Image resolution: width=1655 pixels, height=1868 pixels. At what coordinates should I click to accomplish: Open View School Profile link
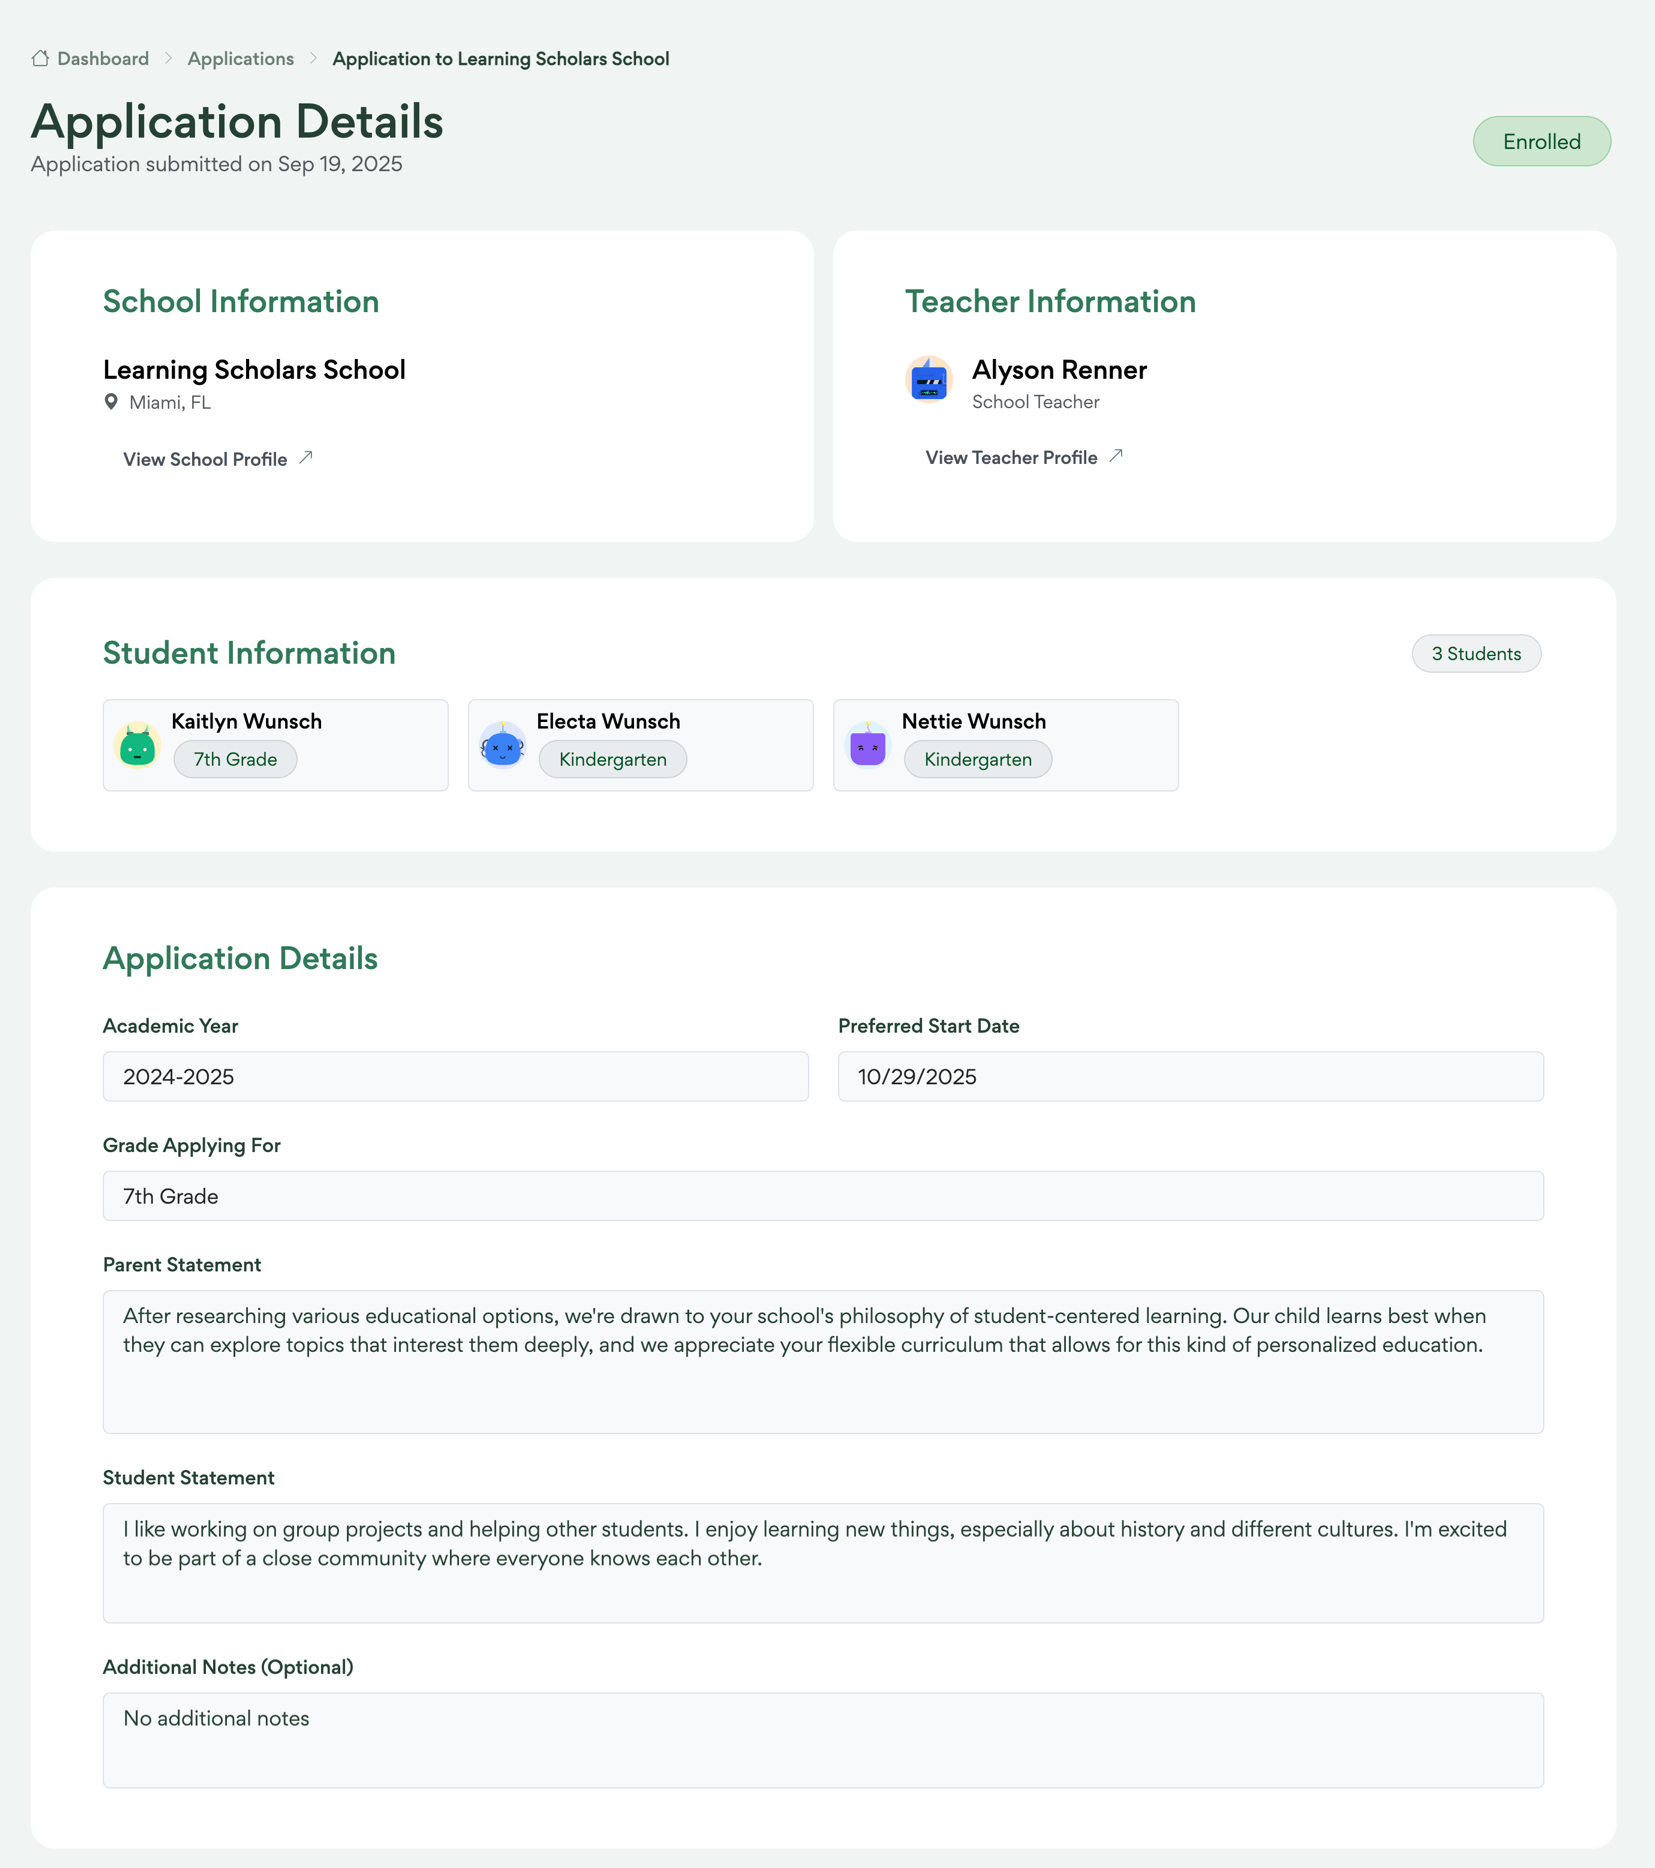[205, 459]
